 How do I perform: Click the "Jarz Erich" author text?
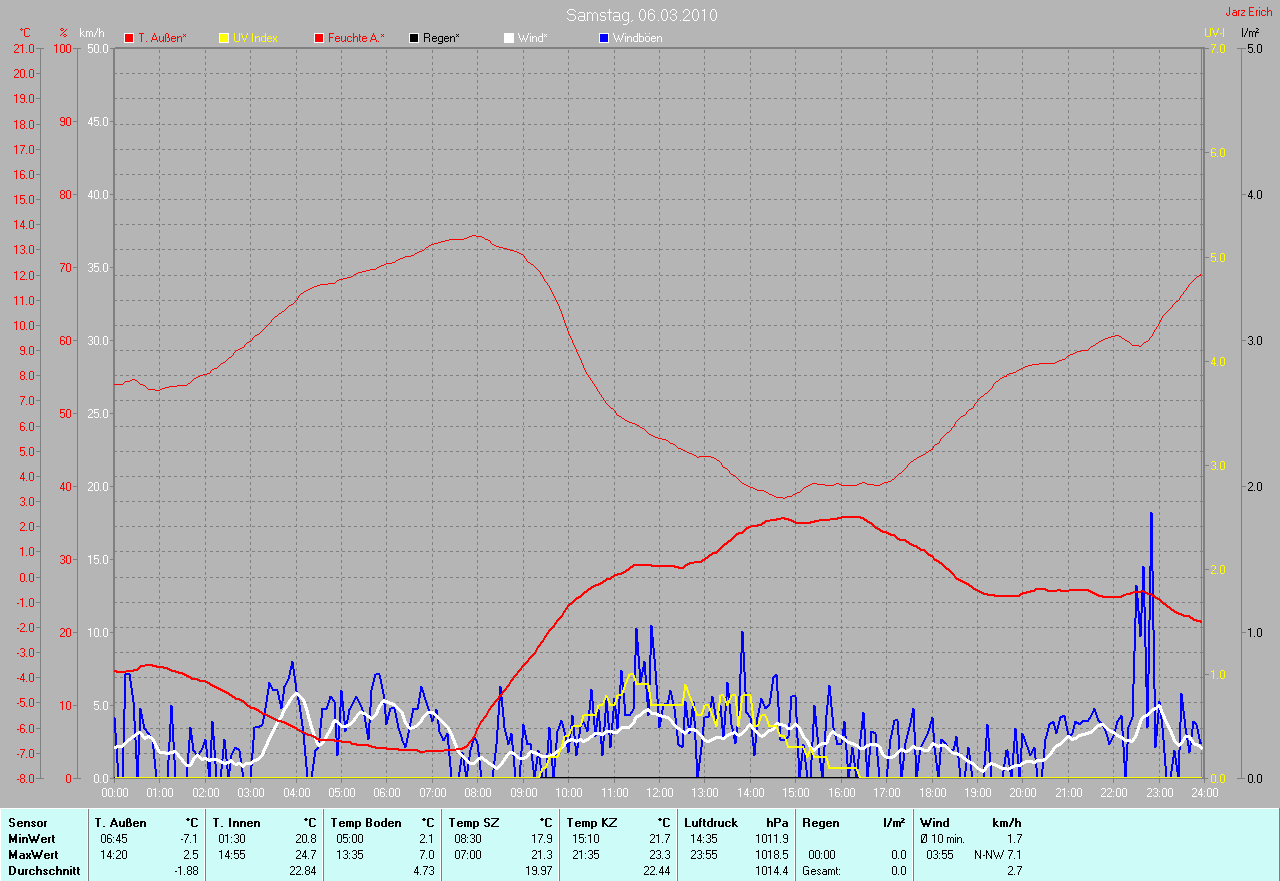[1249, 12]
